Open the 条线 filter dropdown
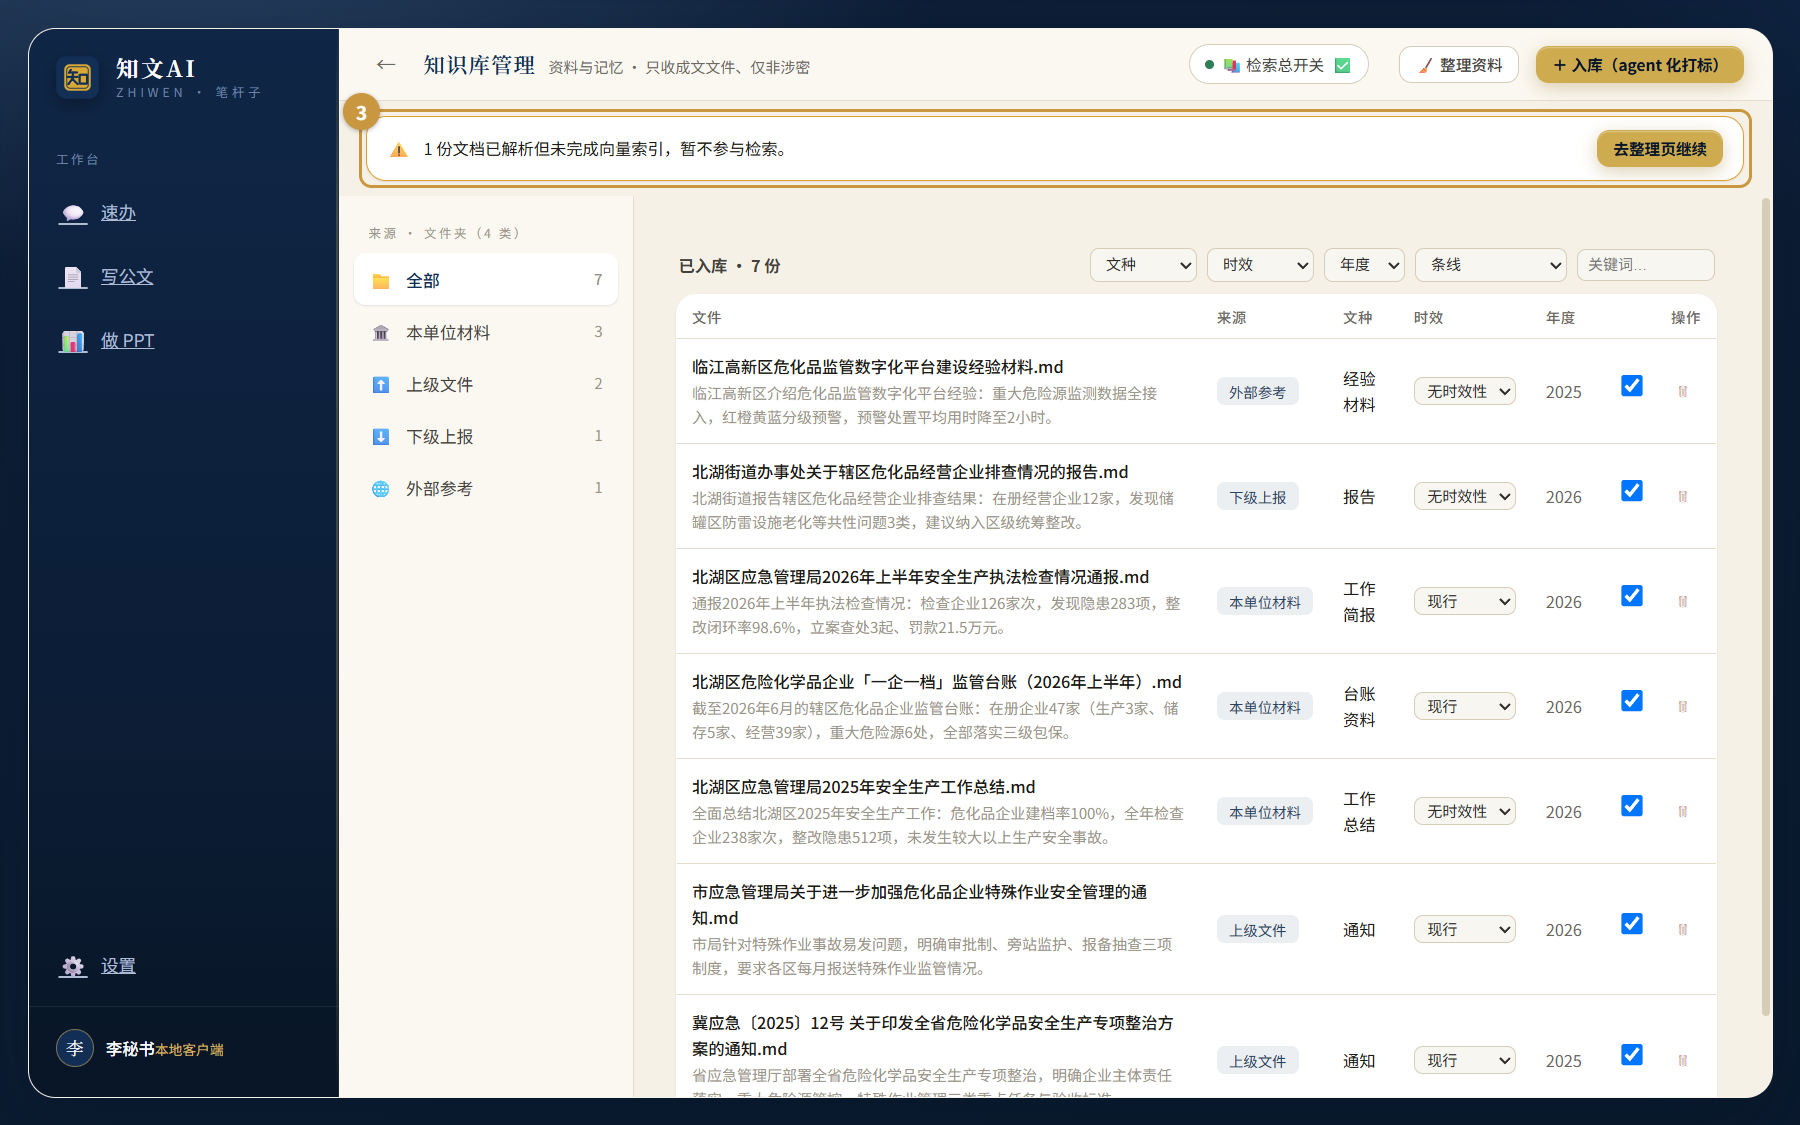The height and width of the screenshot is (1125, 1800). 1490,265
